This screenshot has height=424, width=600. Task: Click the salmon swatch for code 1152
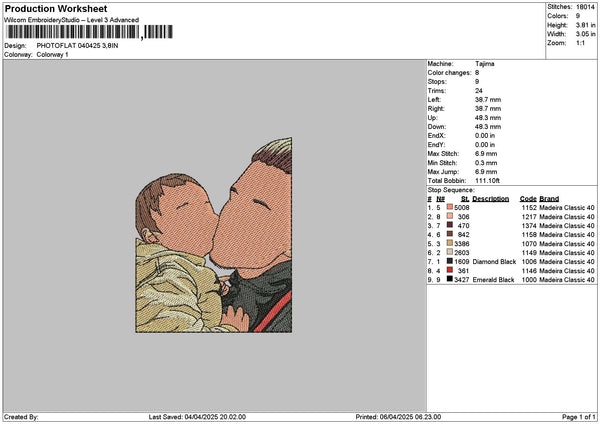tap(450, 207)
